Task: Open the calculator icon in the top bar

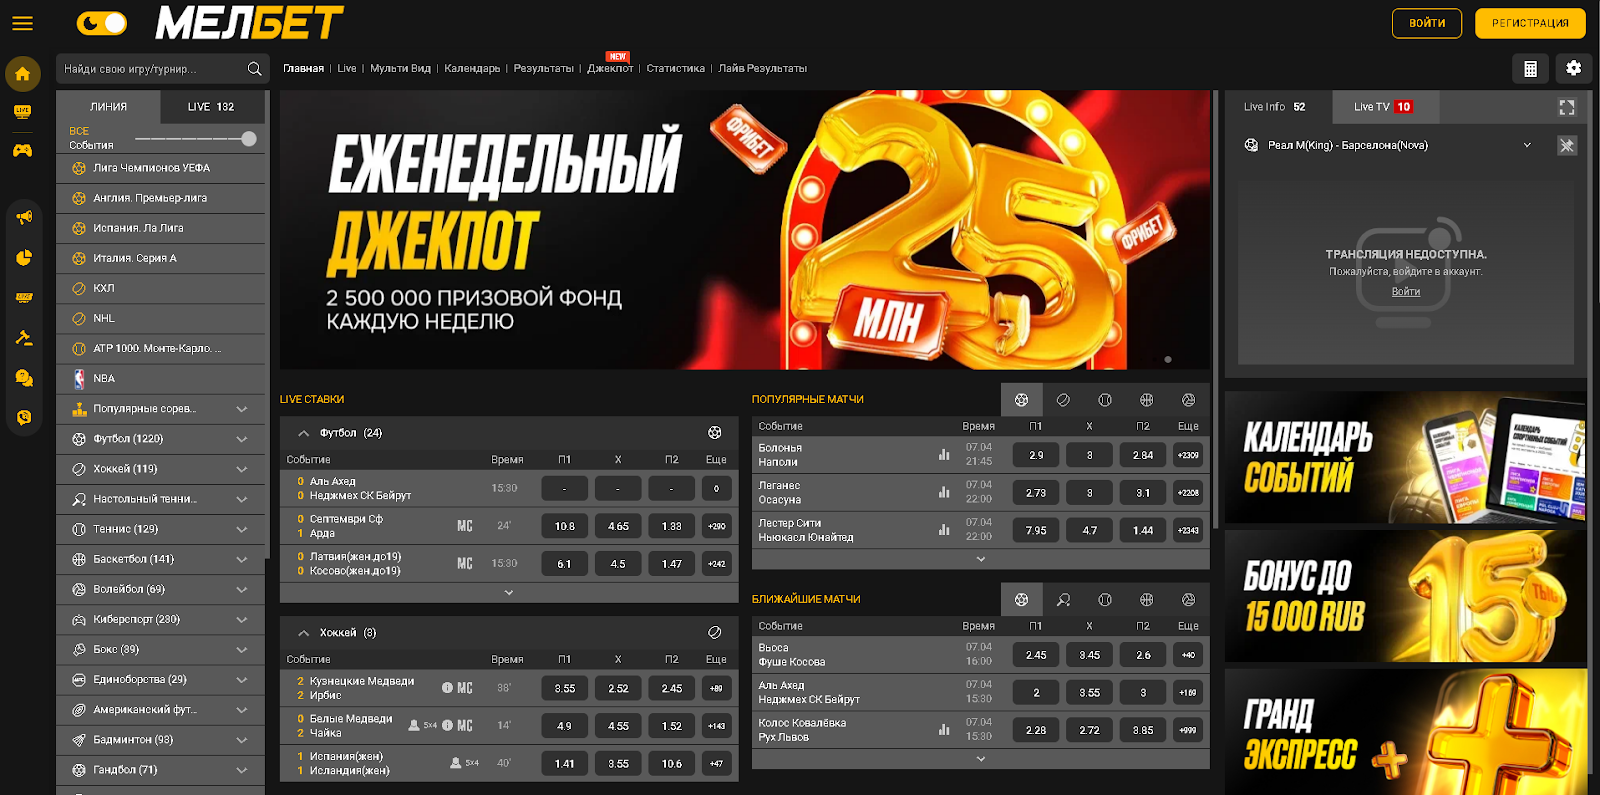Action: coord(1530,68)
